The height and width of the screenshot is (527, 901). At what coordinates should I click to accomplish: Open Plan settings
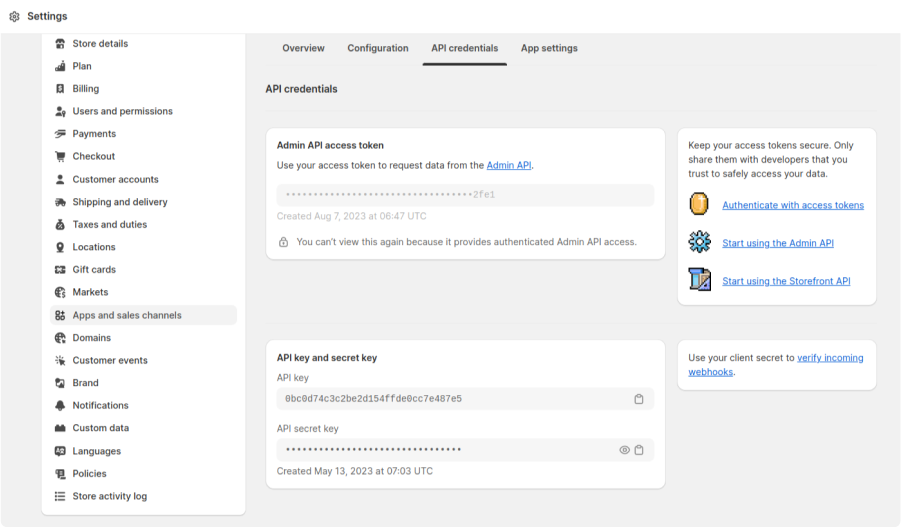82,66
